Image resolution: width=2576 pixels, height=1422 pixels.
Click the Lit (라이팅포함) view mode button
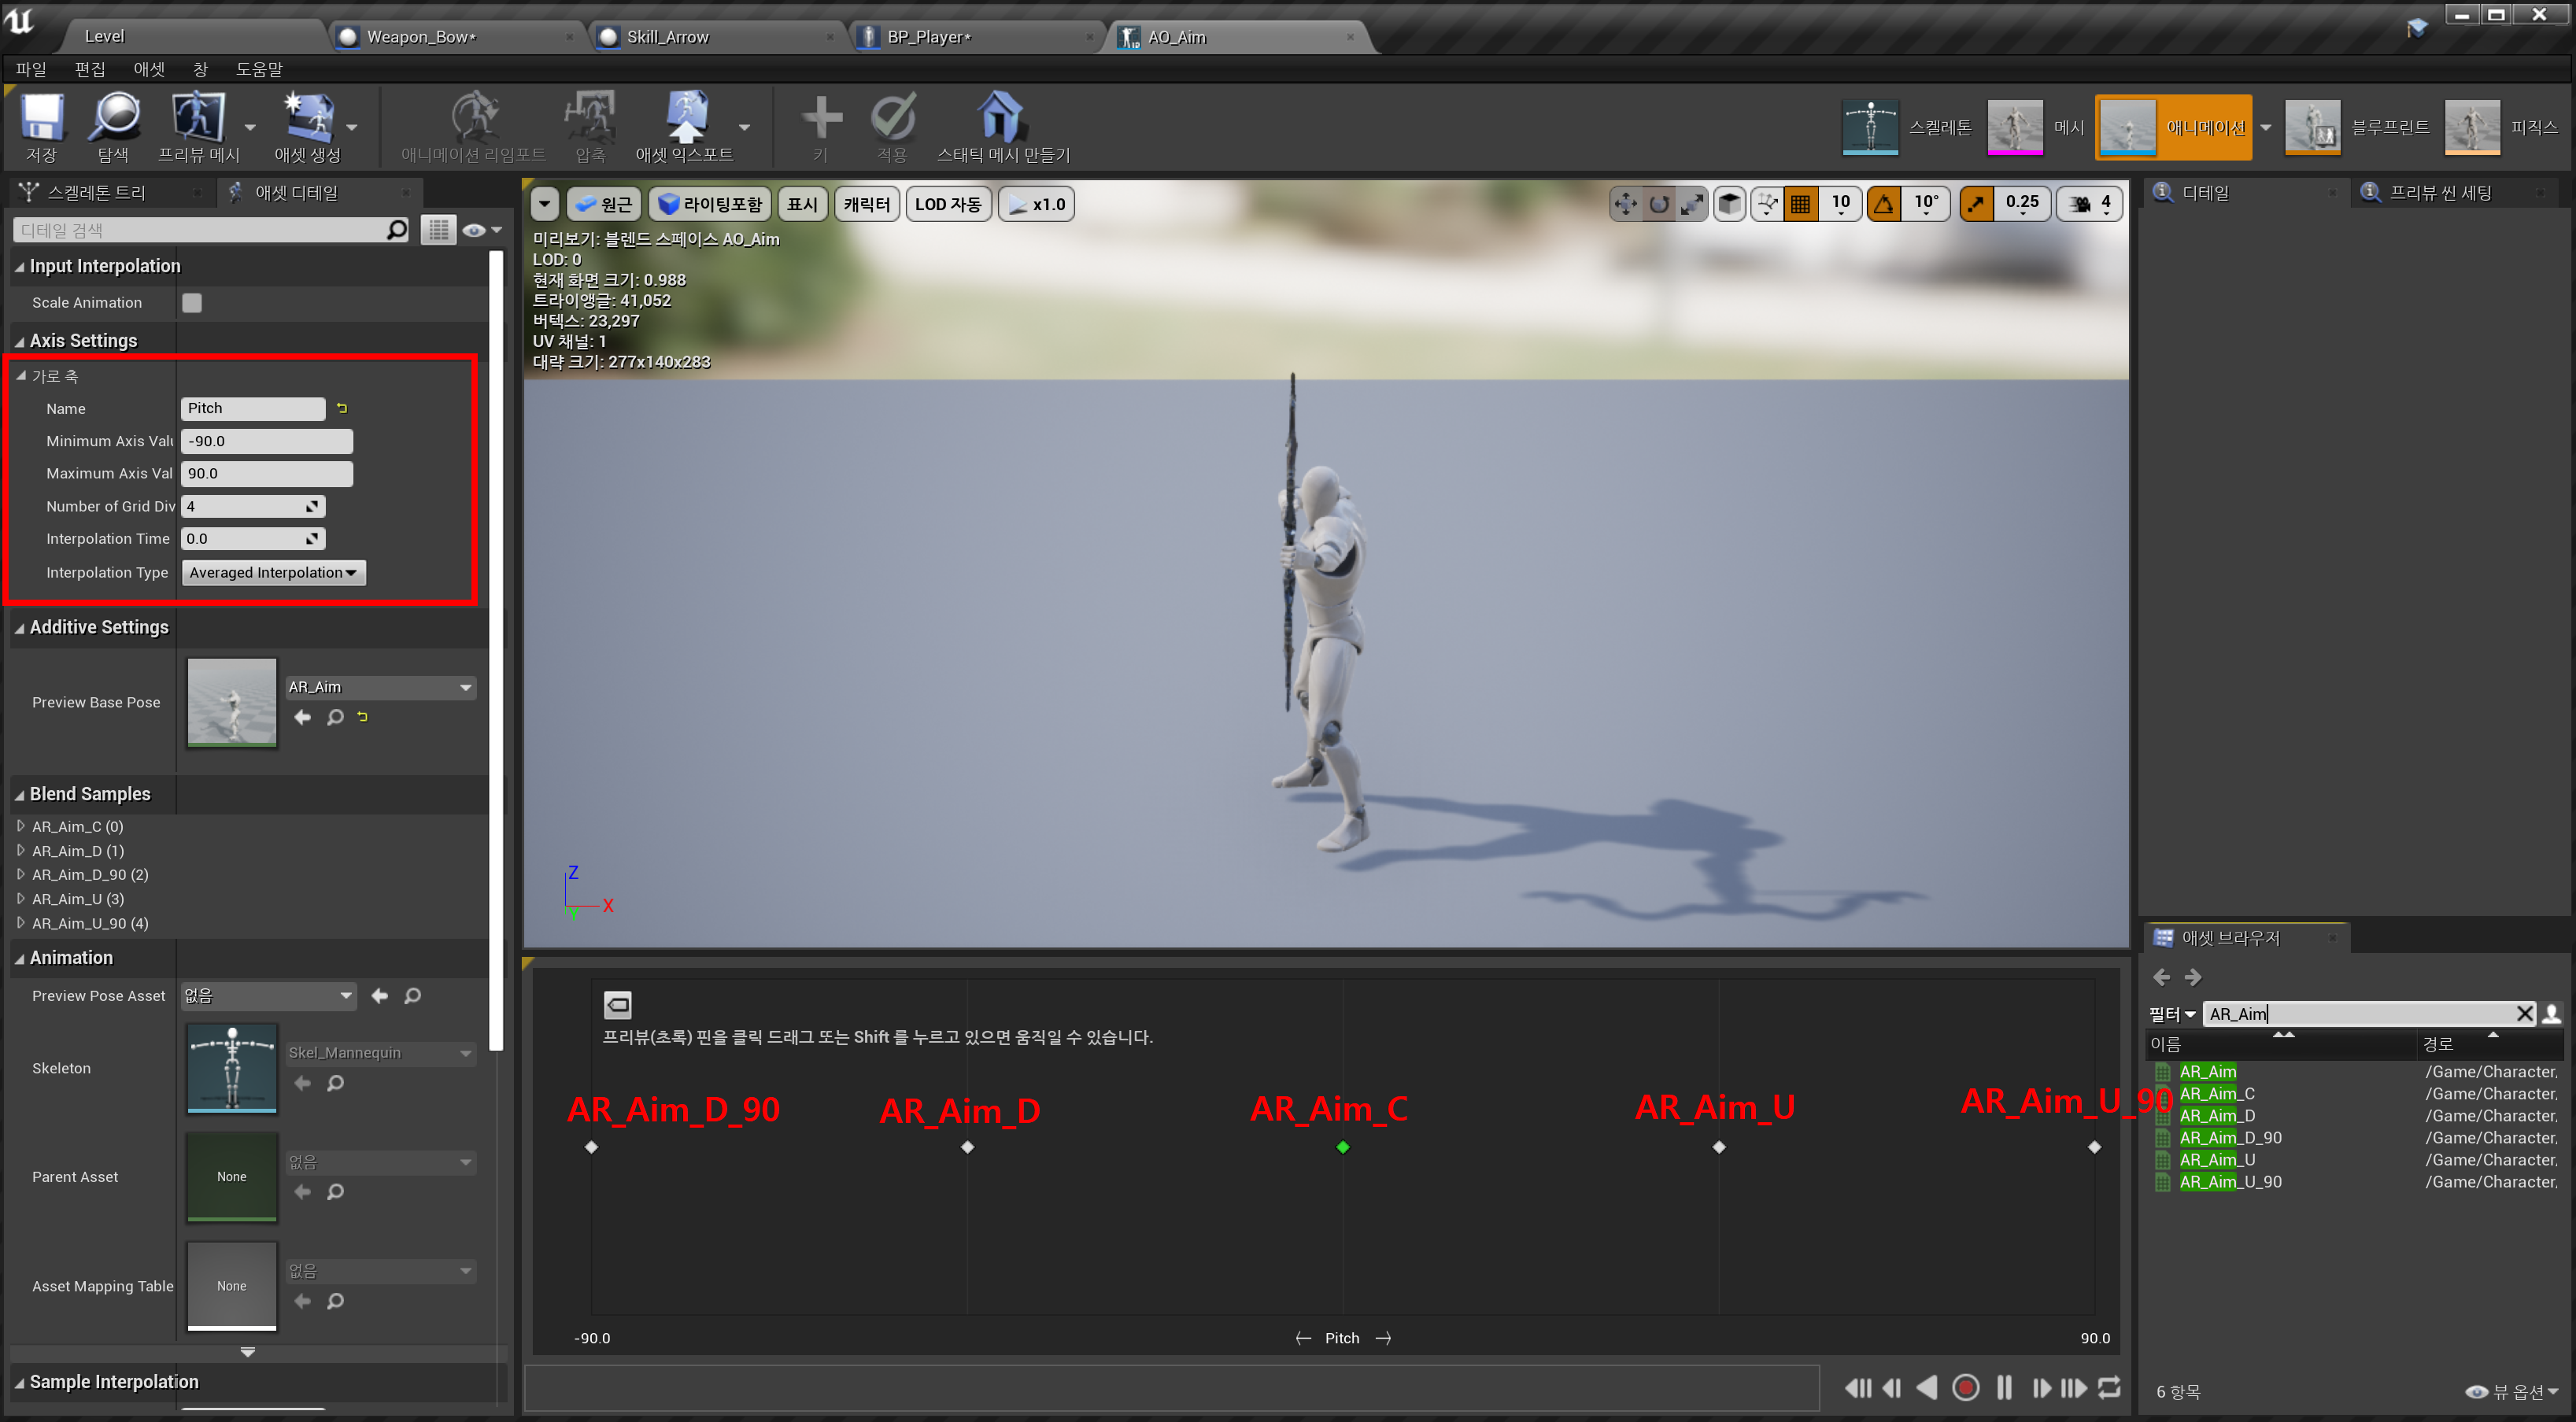(x=709, y=204)
